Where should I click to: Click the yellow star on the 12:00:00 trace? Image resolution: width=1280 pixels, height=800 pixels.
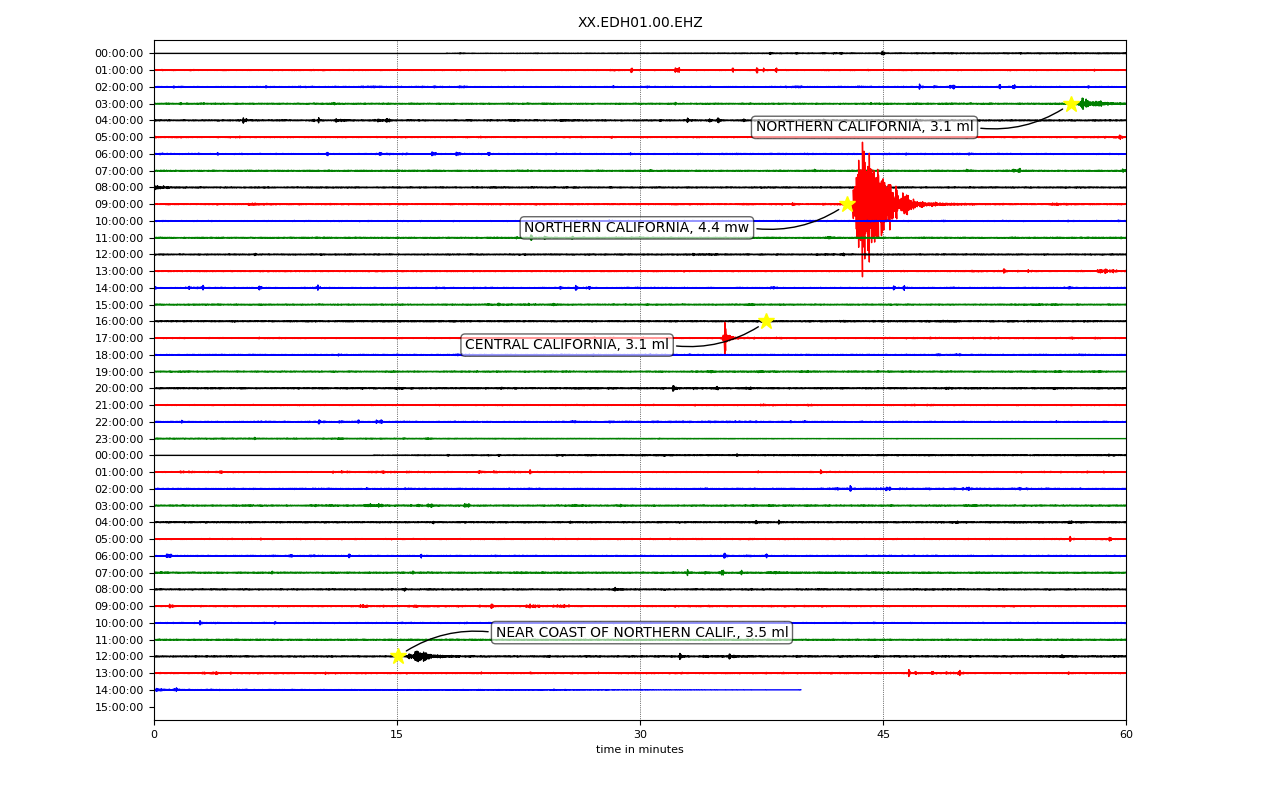tap(398, 656)
